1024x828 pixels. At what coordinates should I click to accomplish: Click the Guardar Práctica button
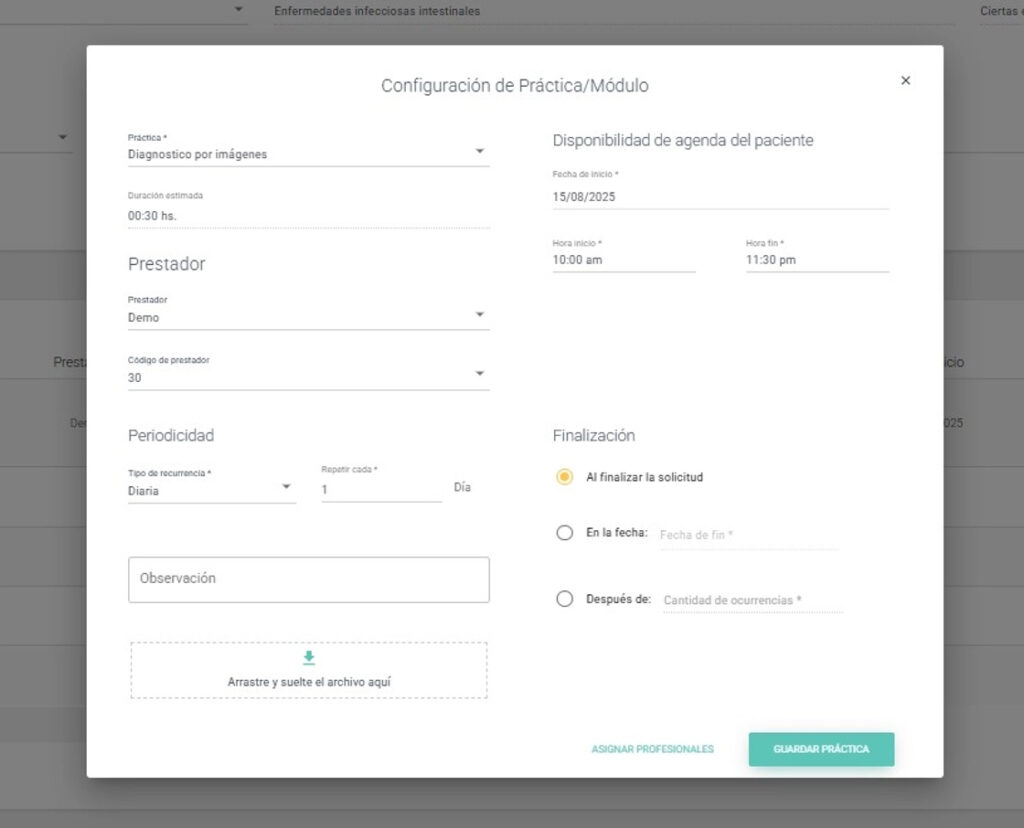click(821, 749)
